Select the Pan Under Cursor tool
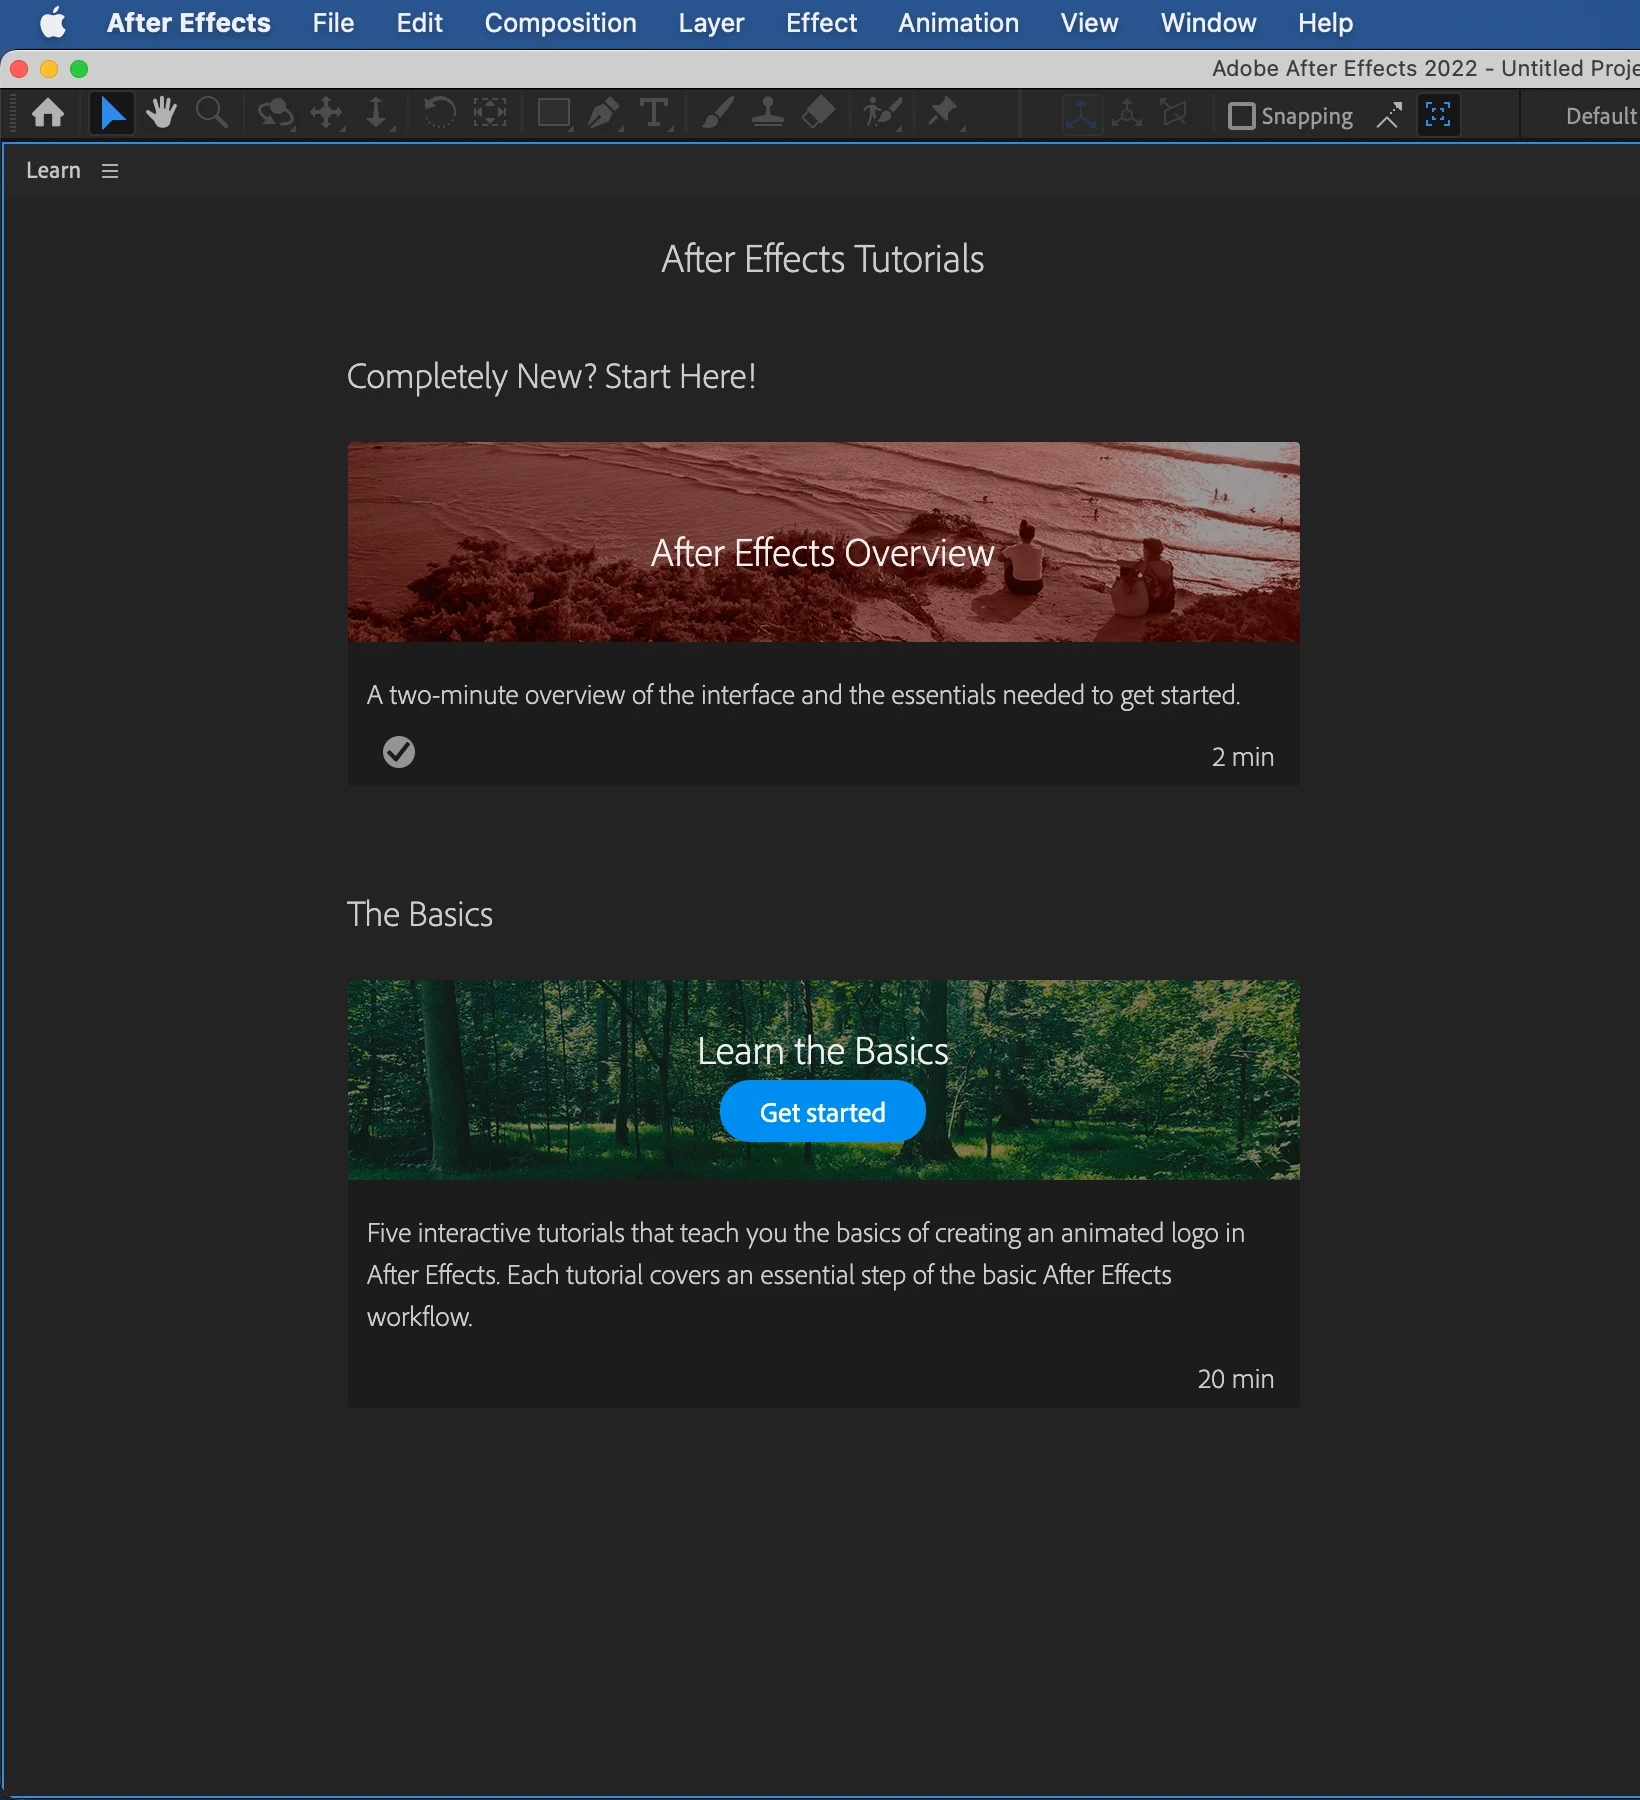Screen dimensions: 1640x1800 coord(327,114)
